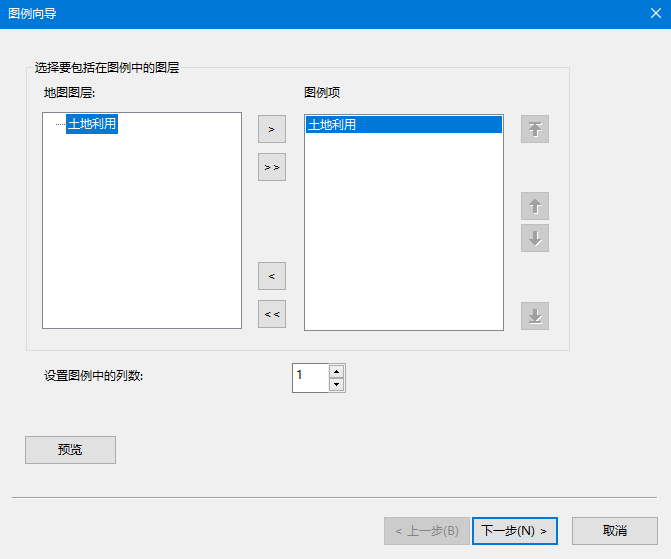Cancel the wizard with 取消

(615, 531)
